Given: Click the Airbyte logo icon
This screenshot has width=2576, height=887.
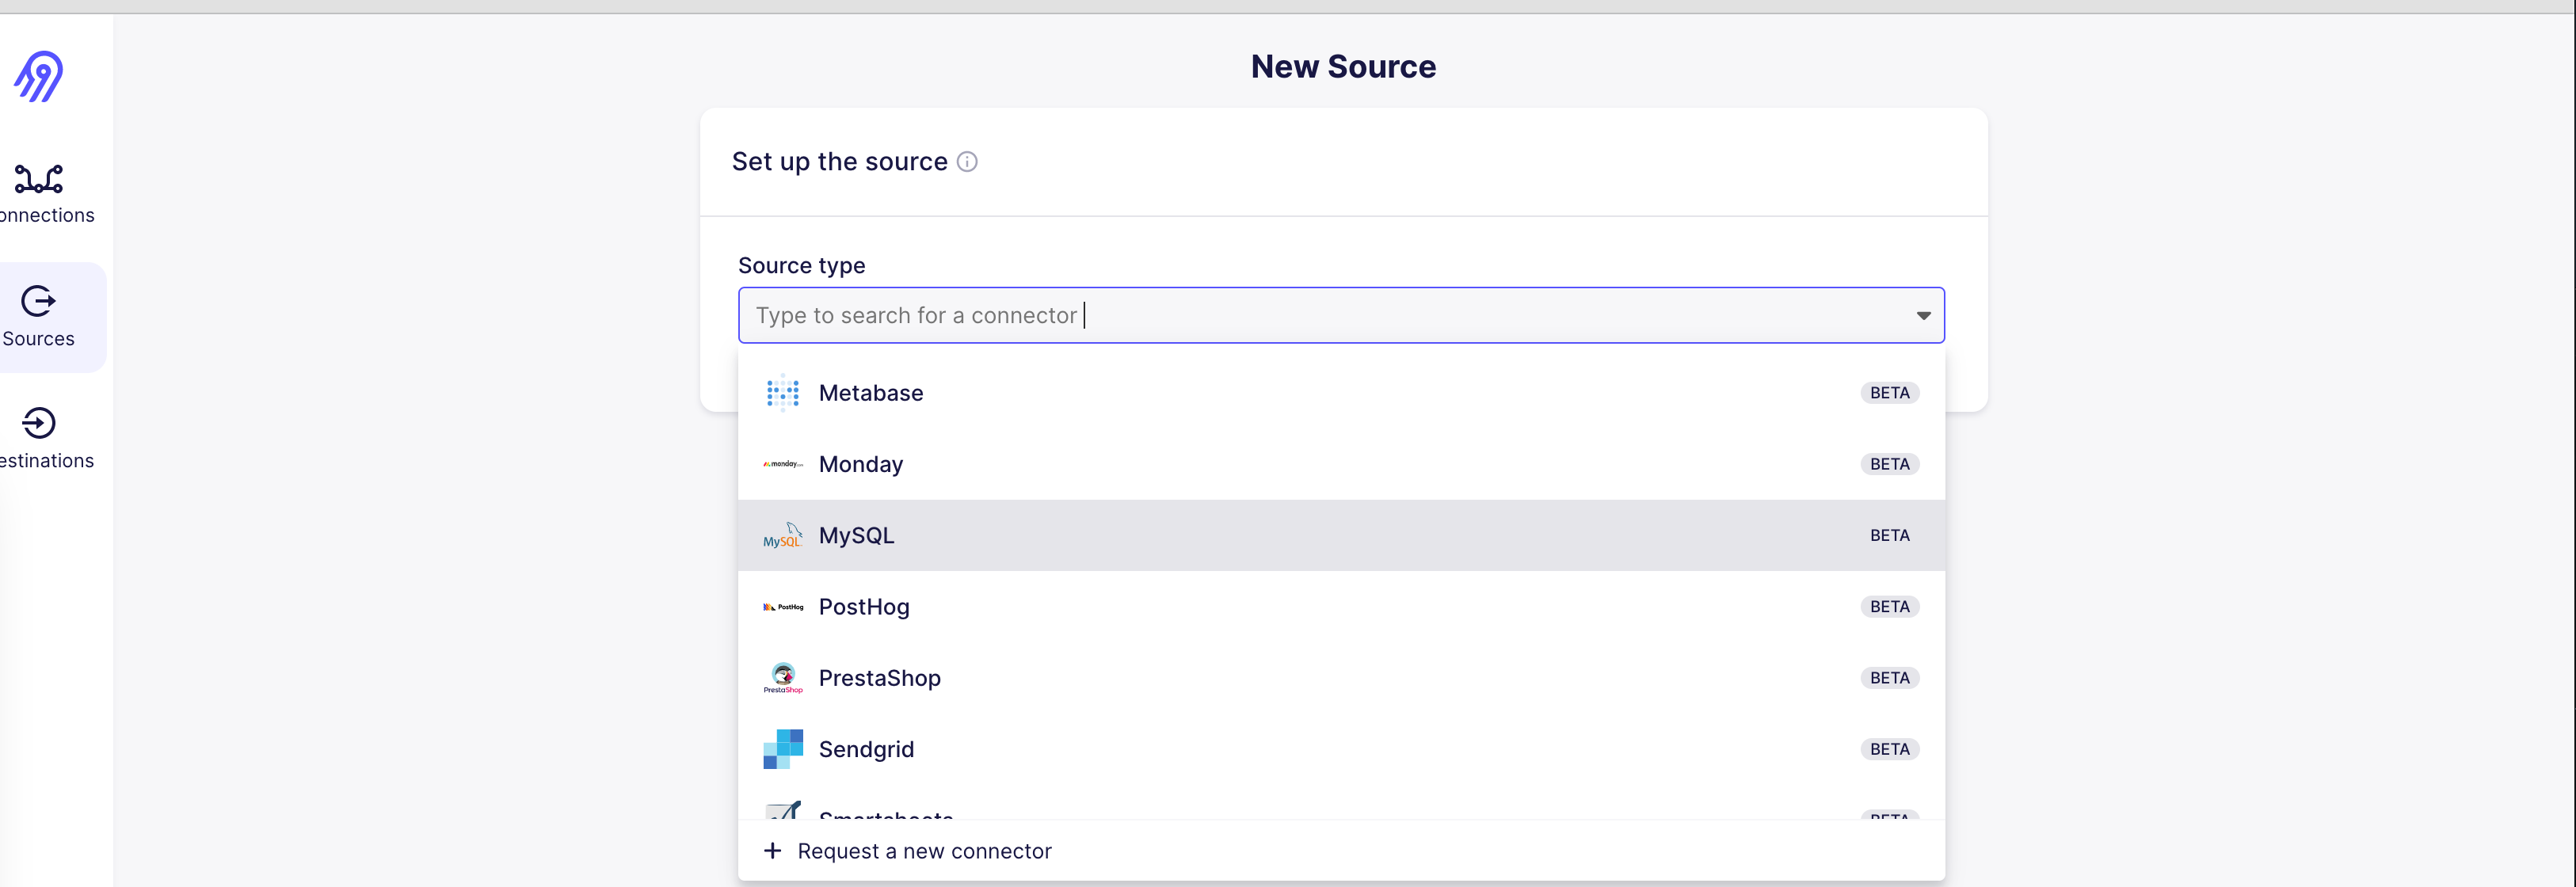Looking at the screenshot, I should (38, 77).
